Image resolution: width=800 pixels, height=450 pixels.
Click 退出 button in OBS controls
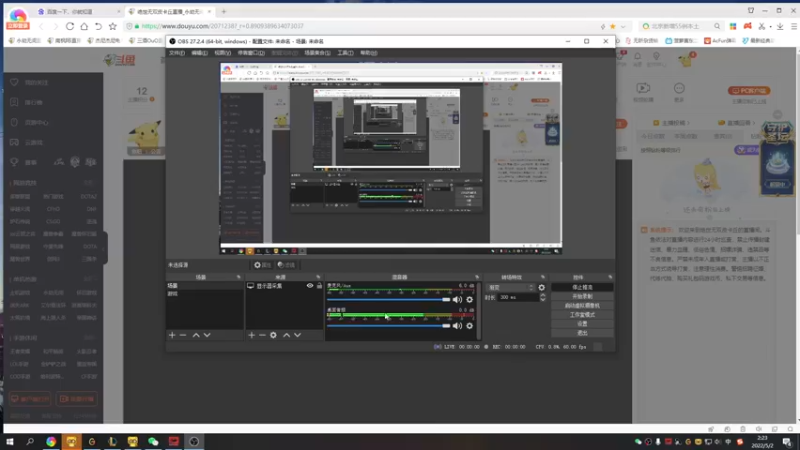(x=582, y=333)
